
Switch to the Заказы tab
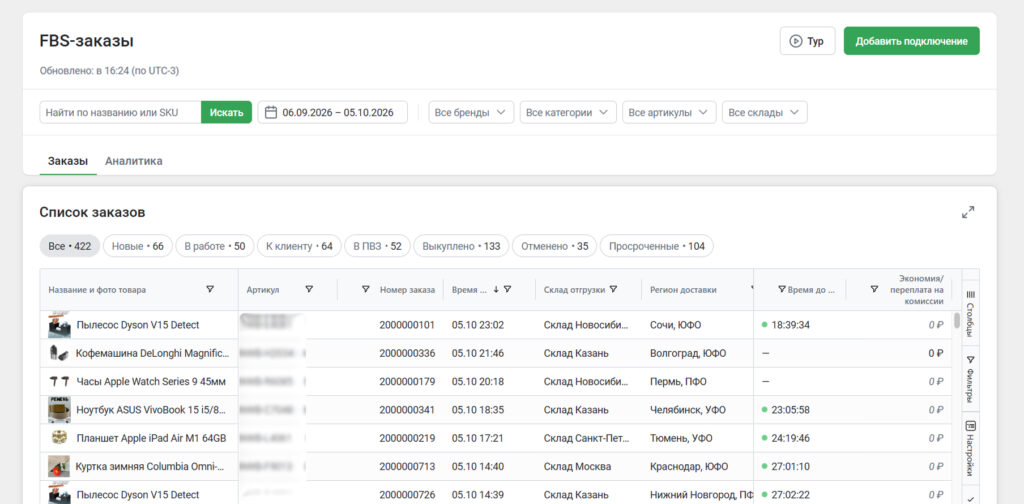tap(68, 161)
